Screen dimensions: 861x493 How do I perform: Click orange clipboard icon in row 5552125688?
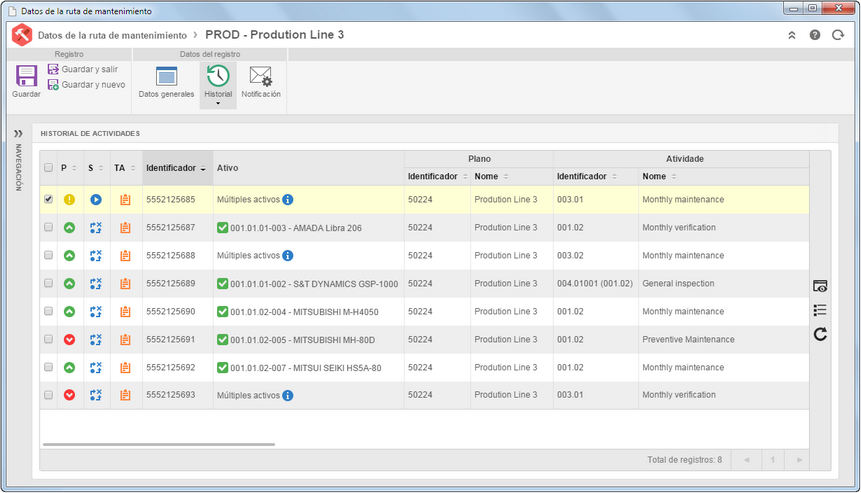click(x=125, y=255)
